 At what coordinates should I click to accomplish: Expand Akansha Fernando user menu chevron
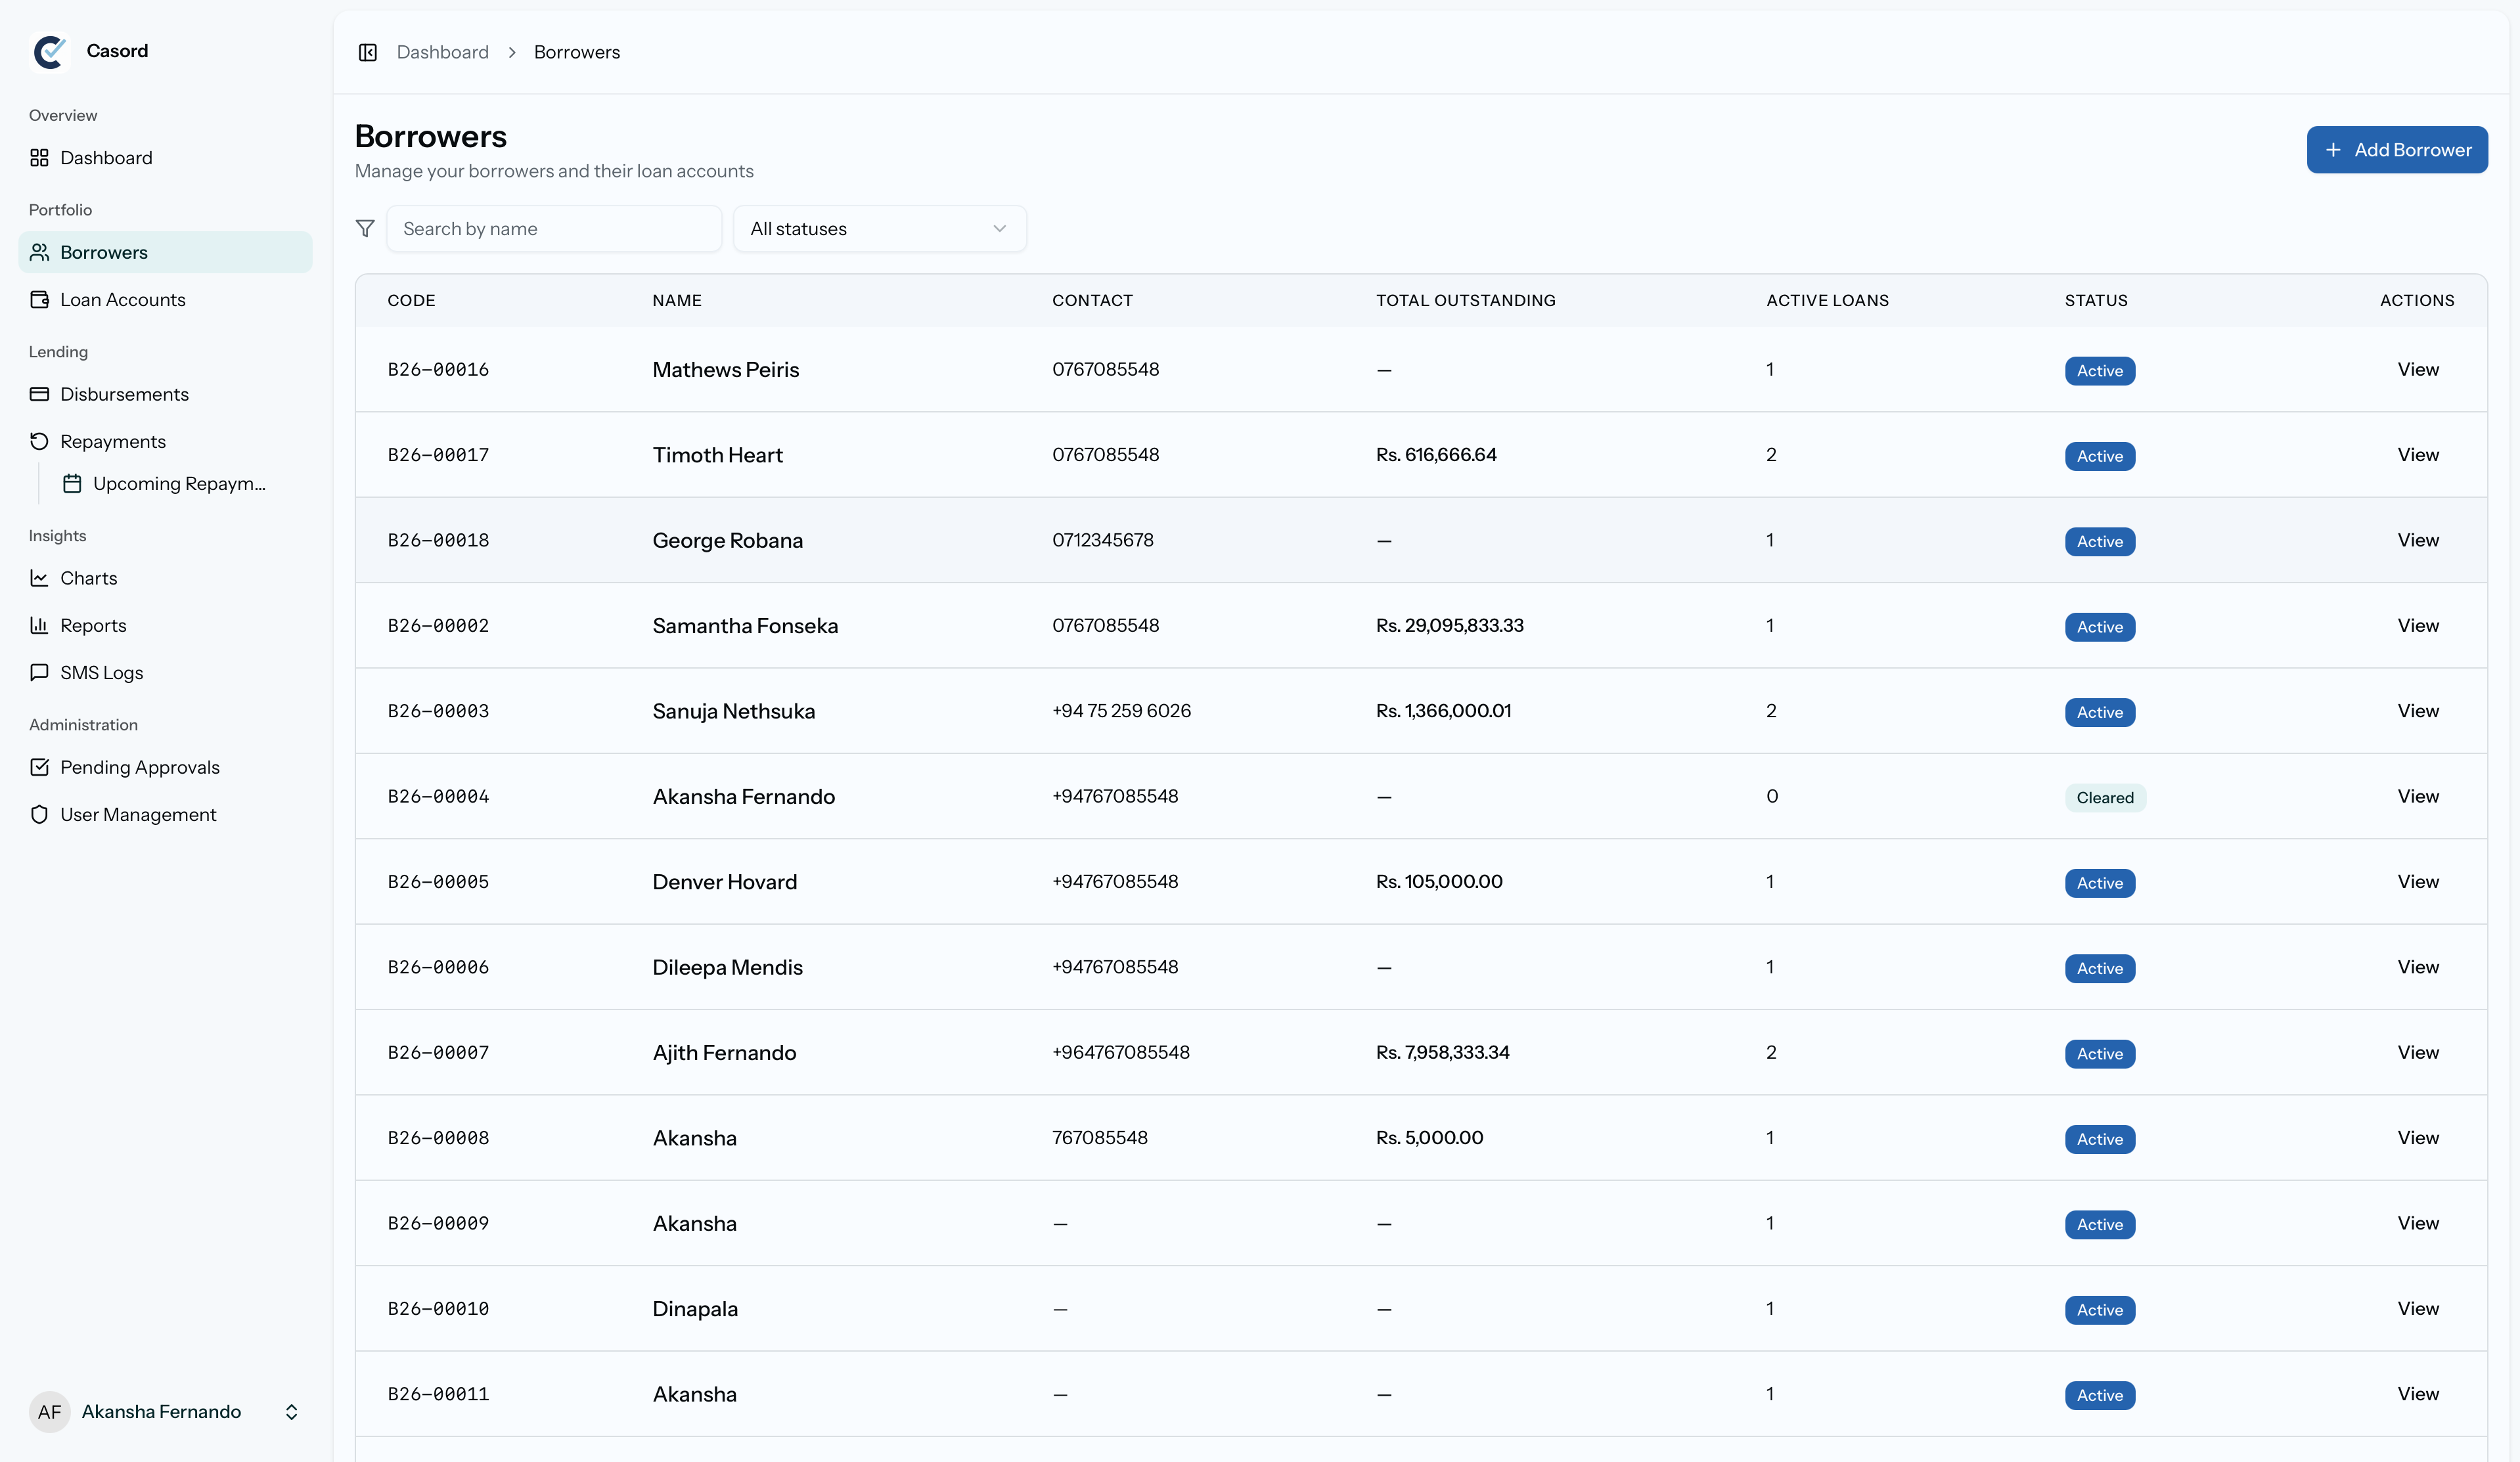pyautogui.click(x=291, y=1412)
